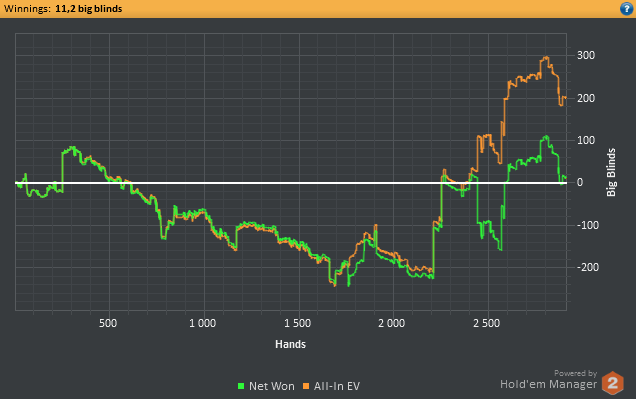Open the blue help question mark icon

click(627, 9)
